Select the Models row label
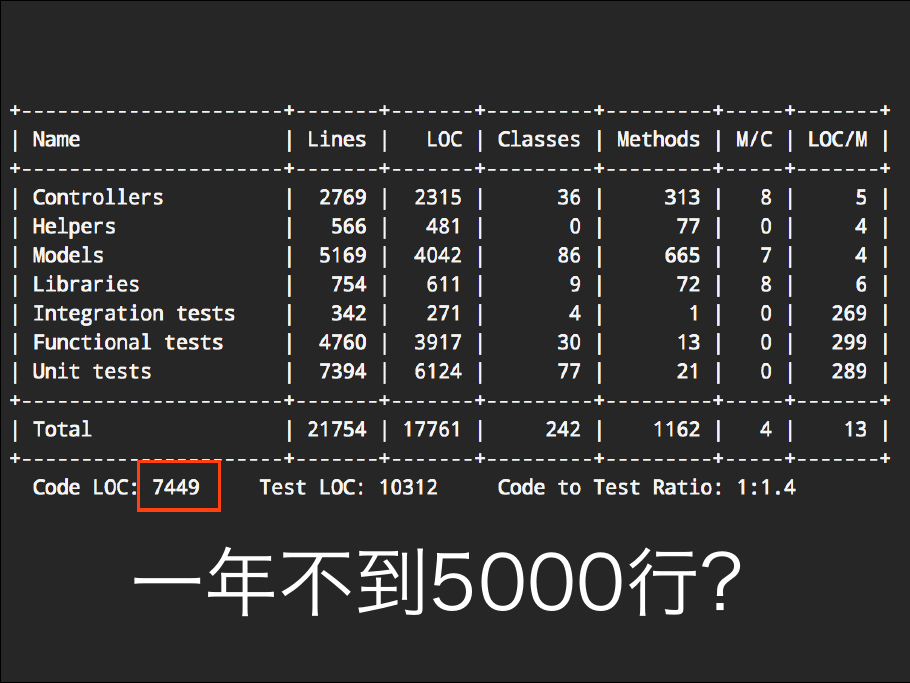This screenshot has width=910, height=683. tap(68, 256)
